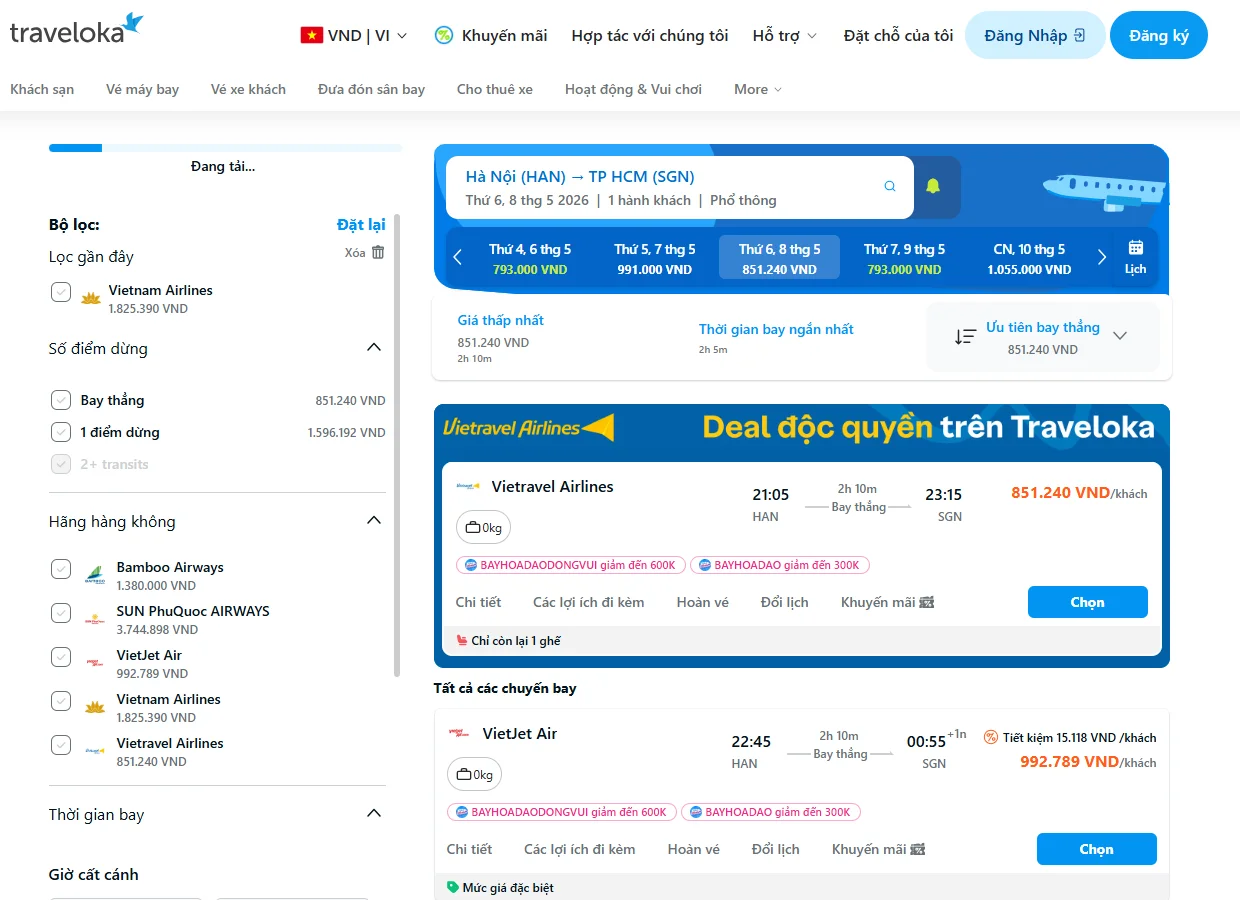This screenshot has height=900, width=1240.
Task: Switch to the Vé xe khách tab
Action: 247,89
